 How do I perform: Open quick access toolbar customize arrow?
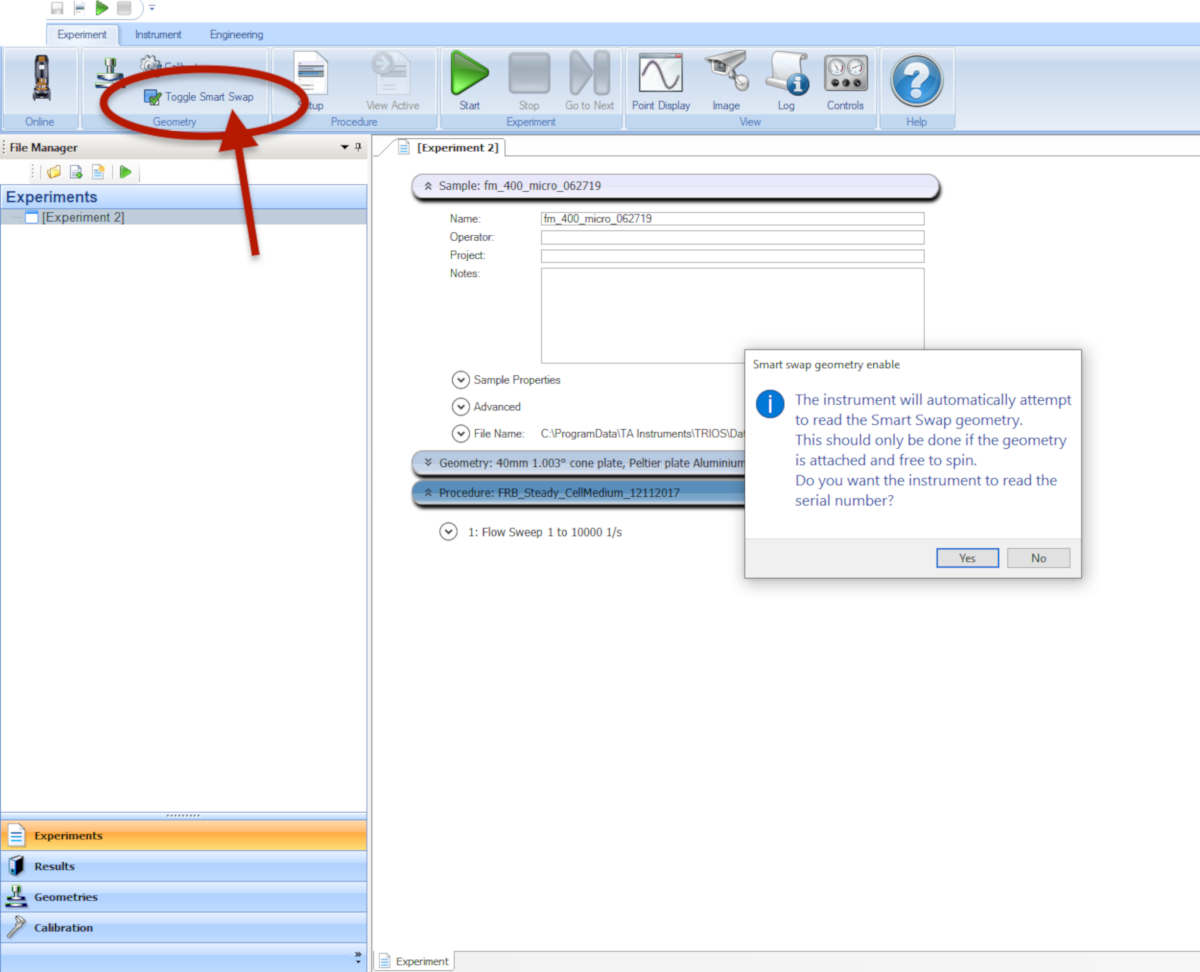pos(152,8)
